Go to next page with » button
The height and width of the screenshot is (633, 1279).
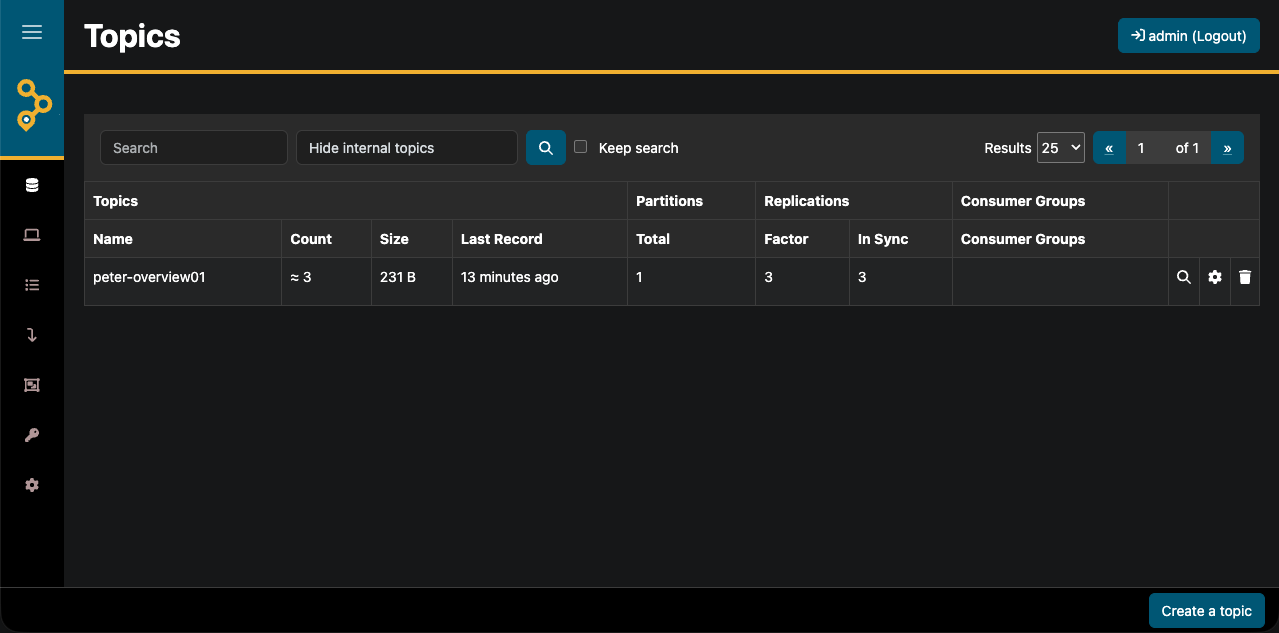click(1227, 148)
